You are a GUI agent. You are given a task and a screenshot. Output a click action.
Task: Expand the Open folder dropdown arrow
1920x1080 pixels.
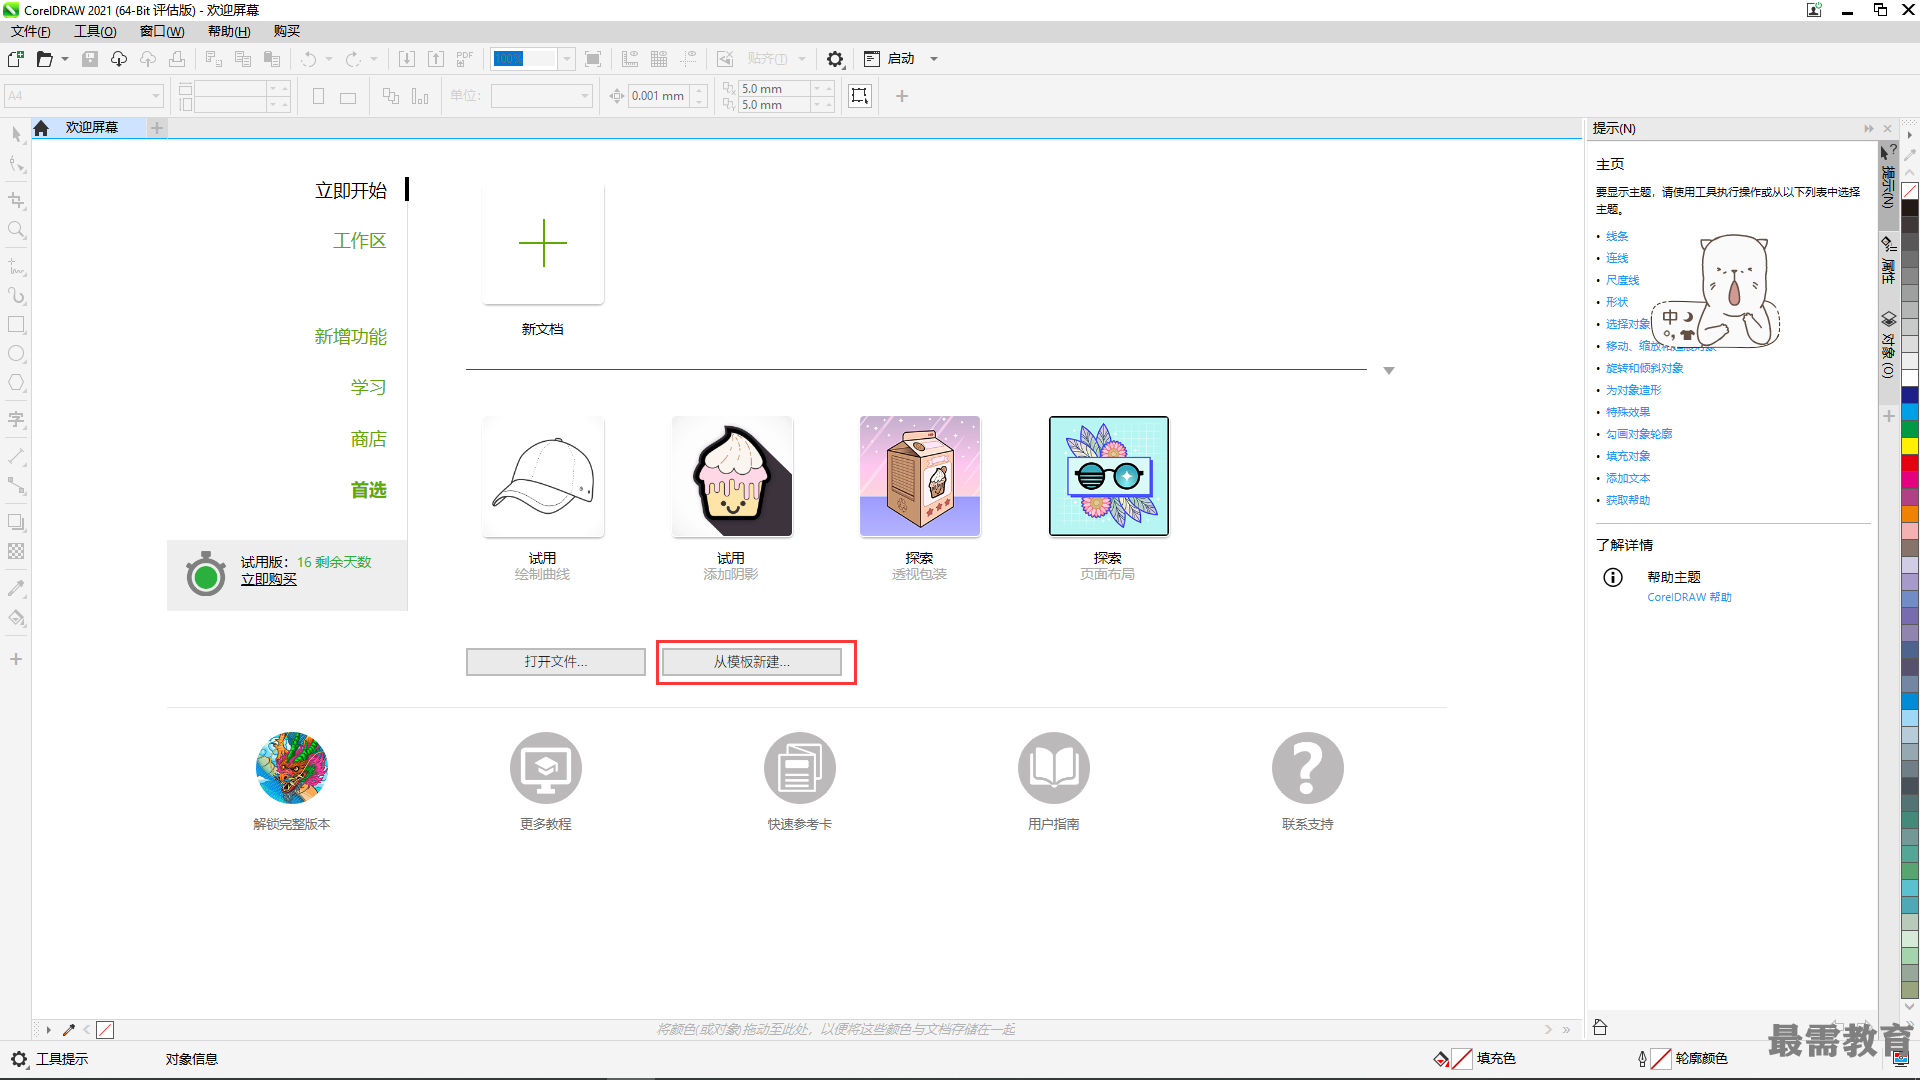[x=65, y=59]
